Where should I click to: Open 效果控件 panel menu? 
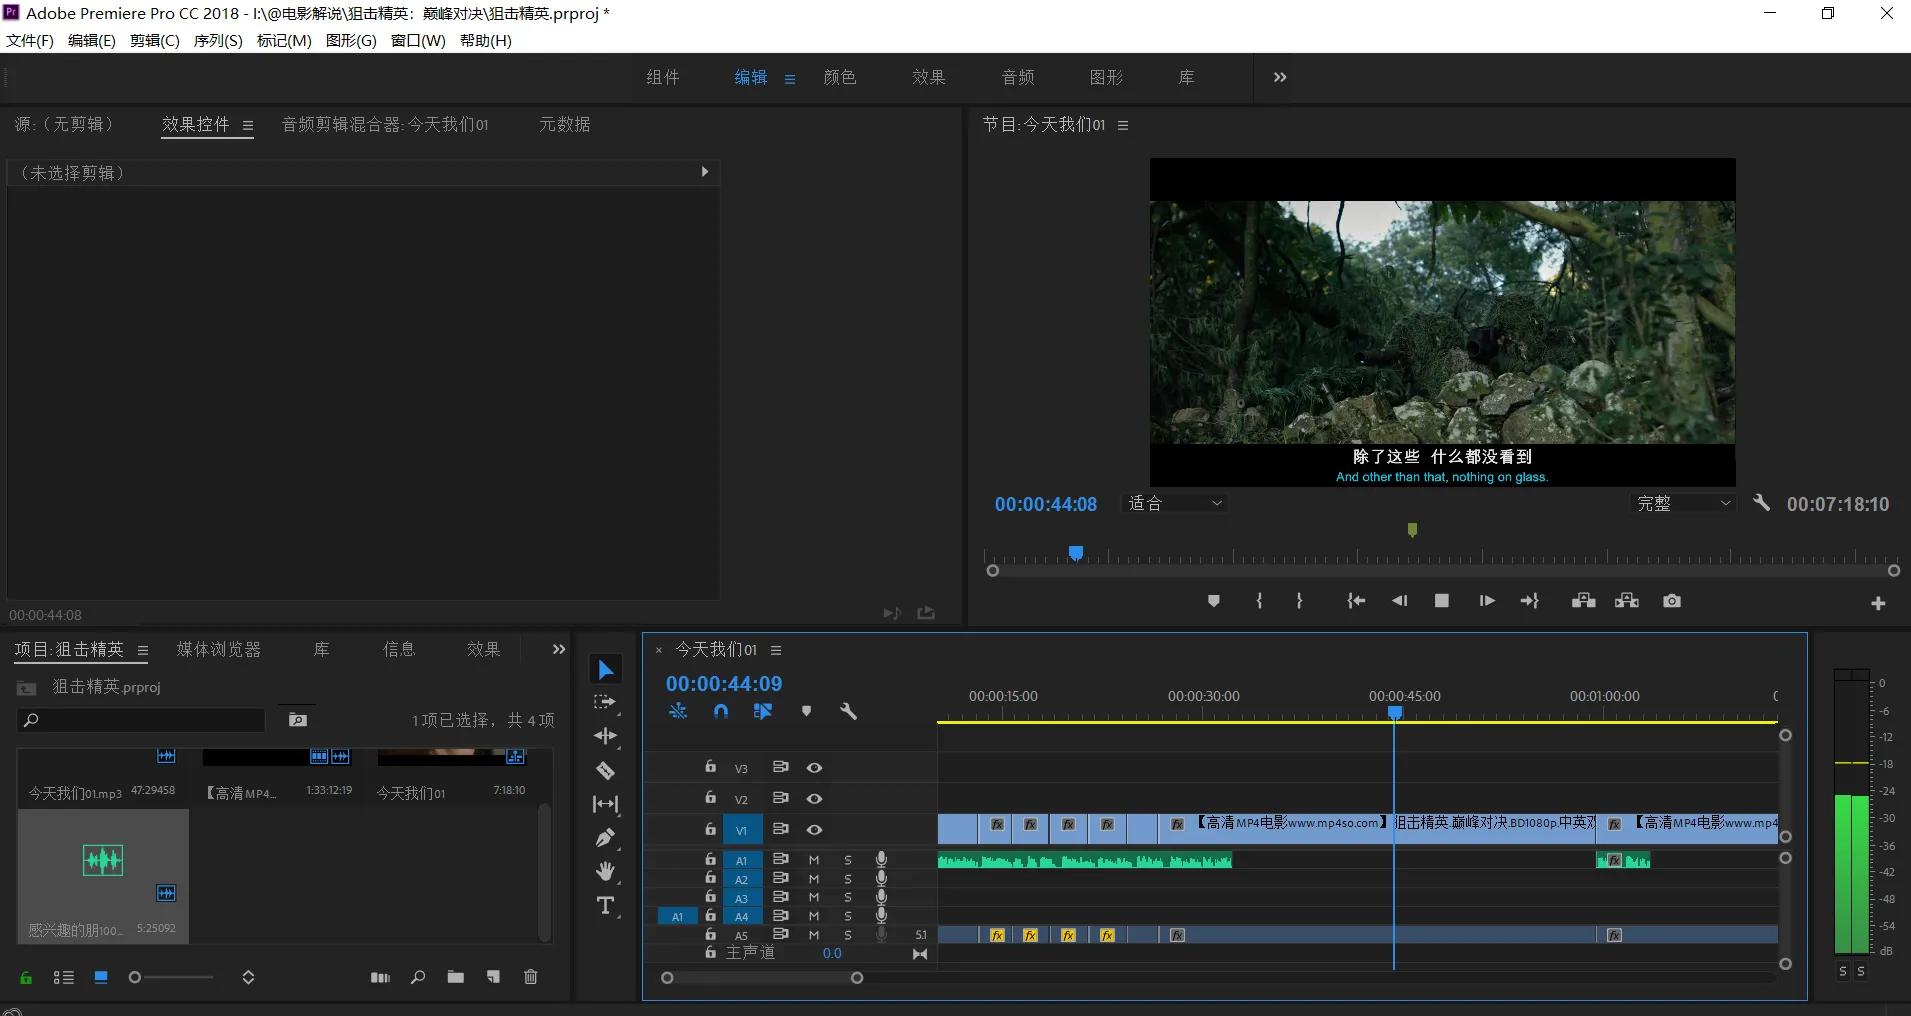click(247, 126)
